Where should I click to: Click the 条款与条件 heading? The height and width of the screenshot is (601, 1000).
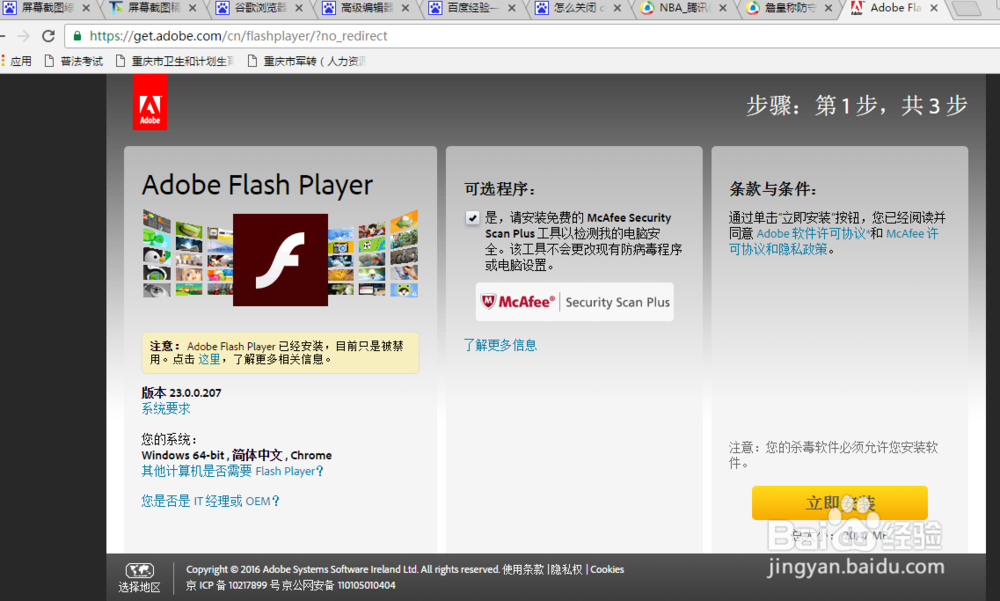click(773, 189)
